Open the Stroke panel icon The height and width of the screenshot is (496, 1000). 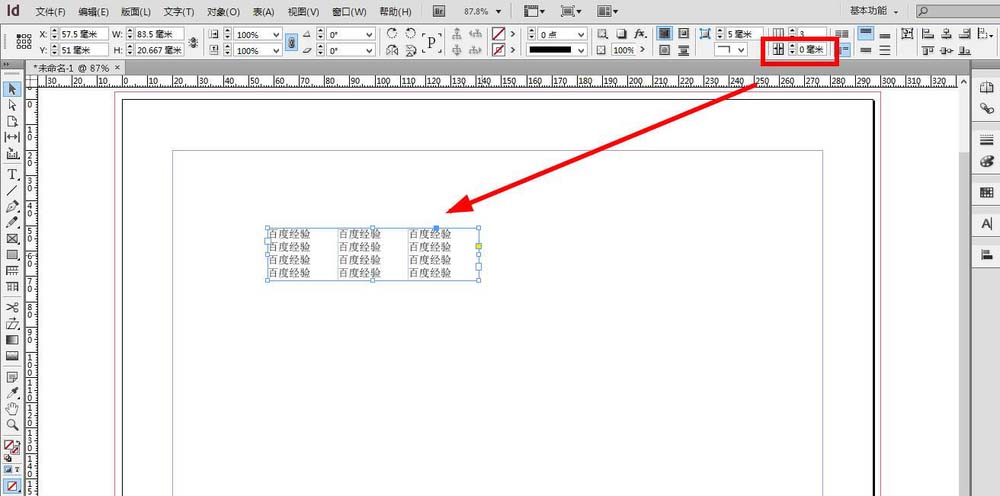(x=986, y=140)
